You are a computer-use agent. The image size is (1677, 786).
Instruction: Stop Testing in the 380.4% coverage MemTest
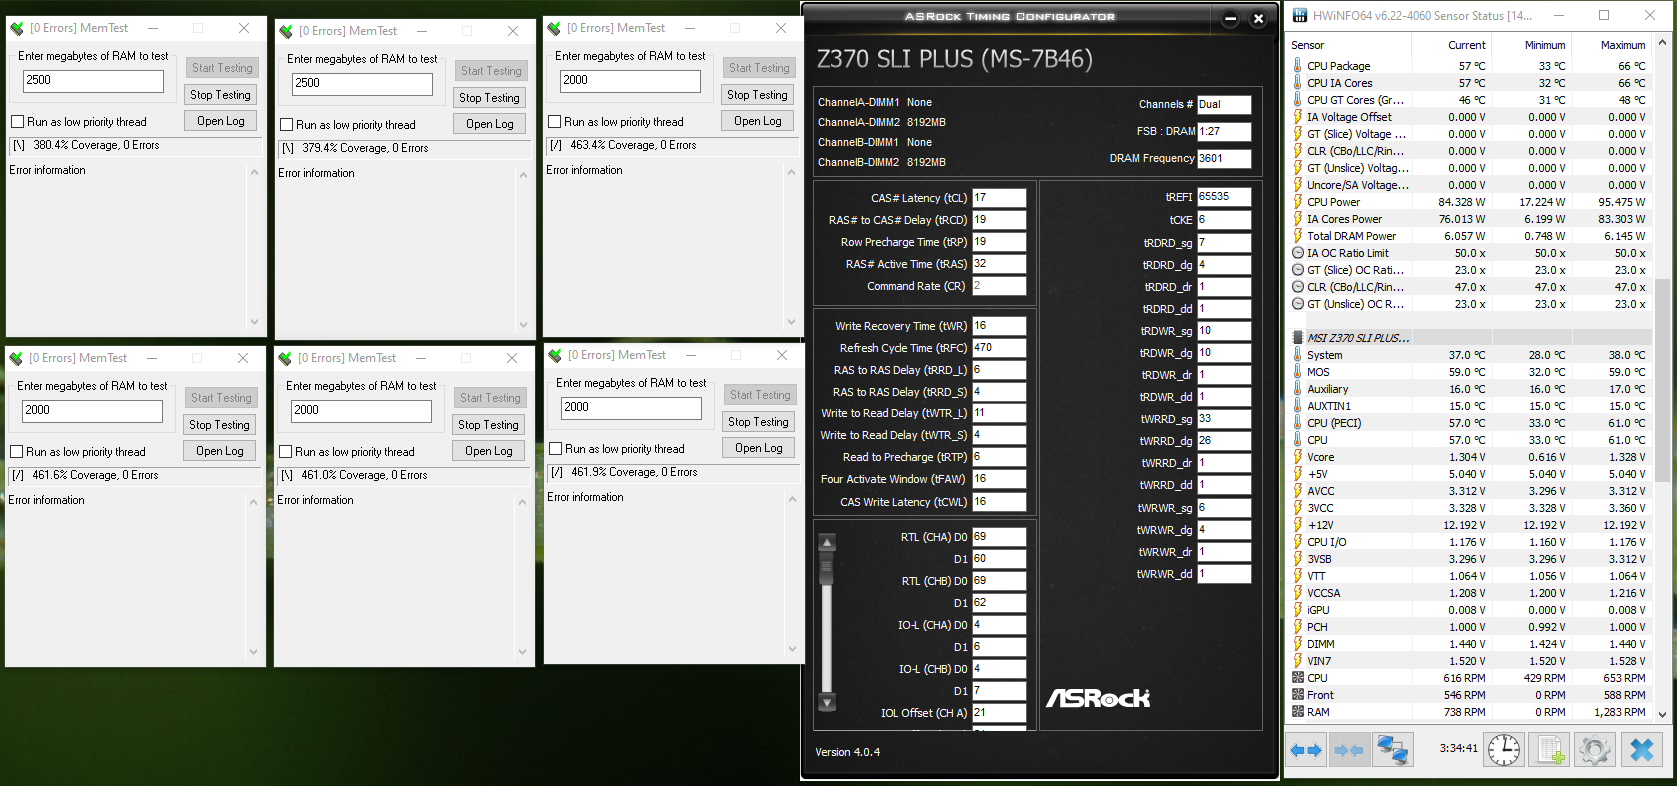[221, 95]
